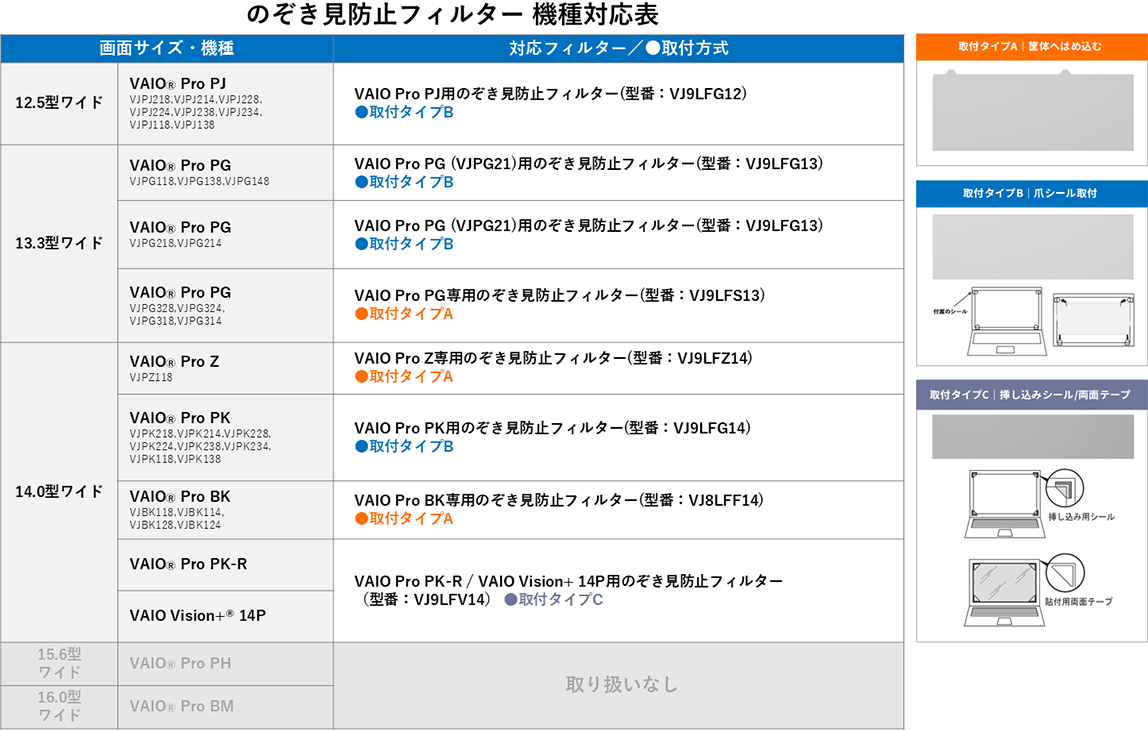Screen dimensions: 1148x732
Task: Click the Type C gray filter illustration
Action: click(1032, 437)
